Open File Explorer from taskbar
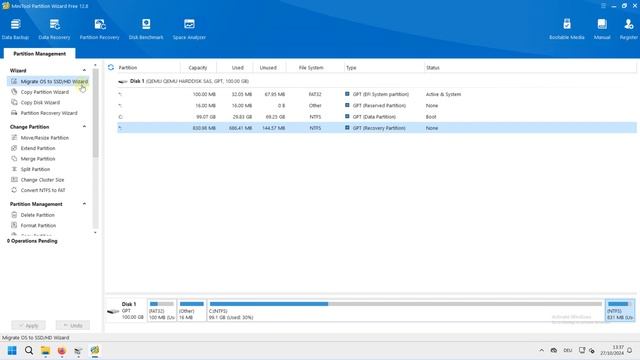 (45, 350)
